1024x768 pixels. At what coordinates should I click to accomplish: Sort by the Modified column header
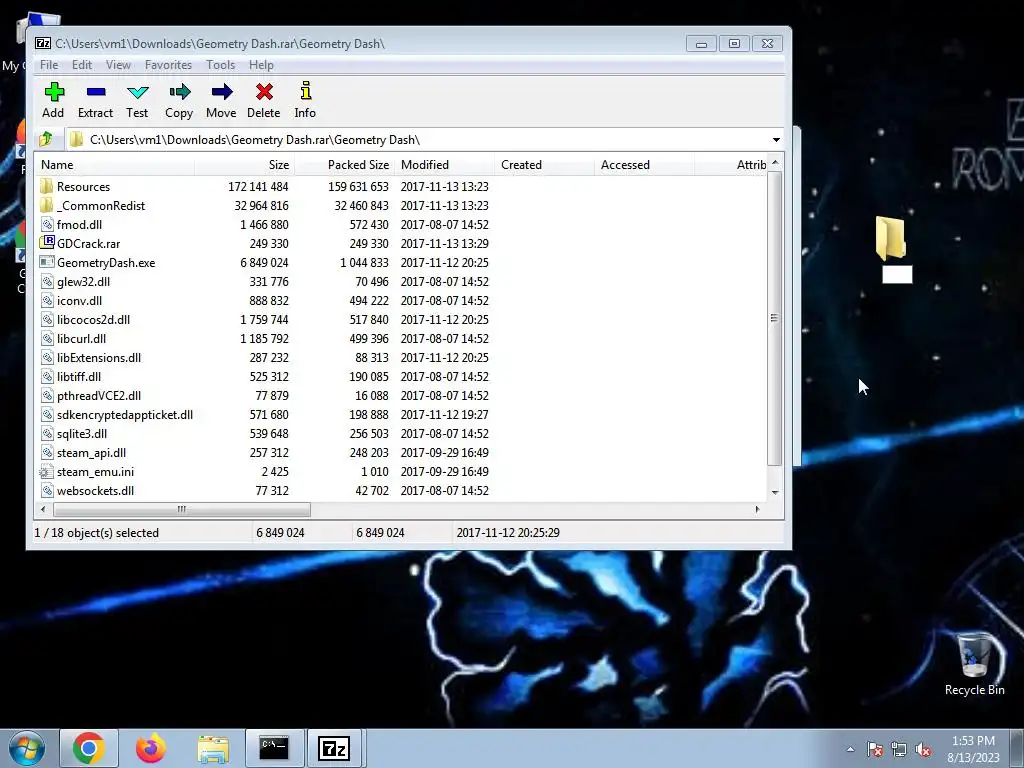pos(444,165)
